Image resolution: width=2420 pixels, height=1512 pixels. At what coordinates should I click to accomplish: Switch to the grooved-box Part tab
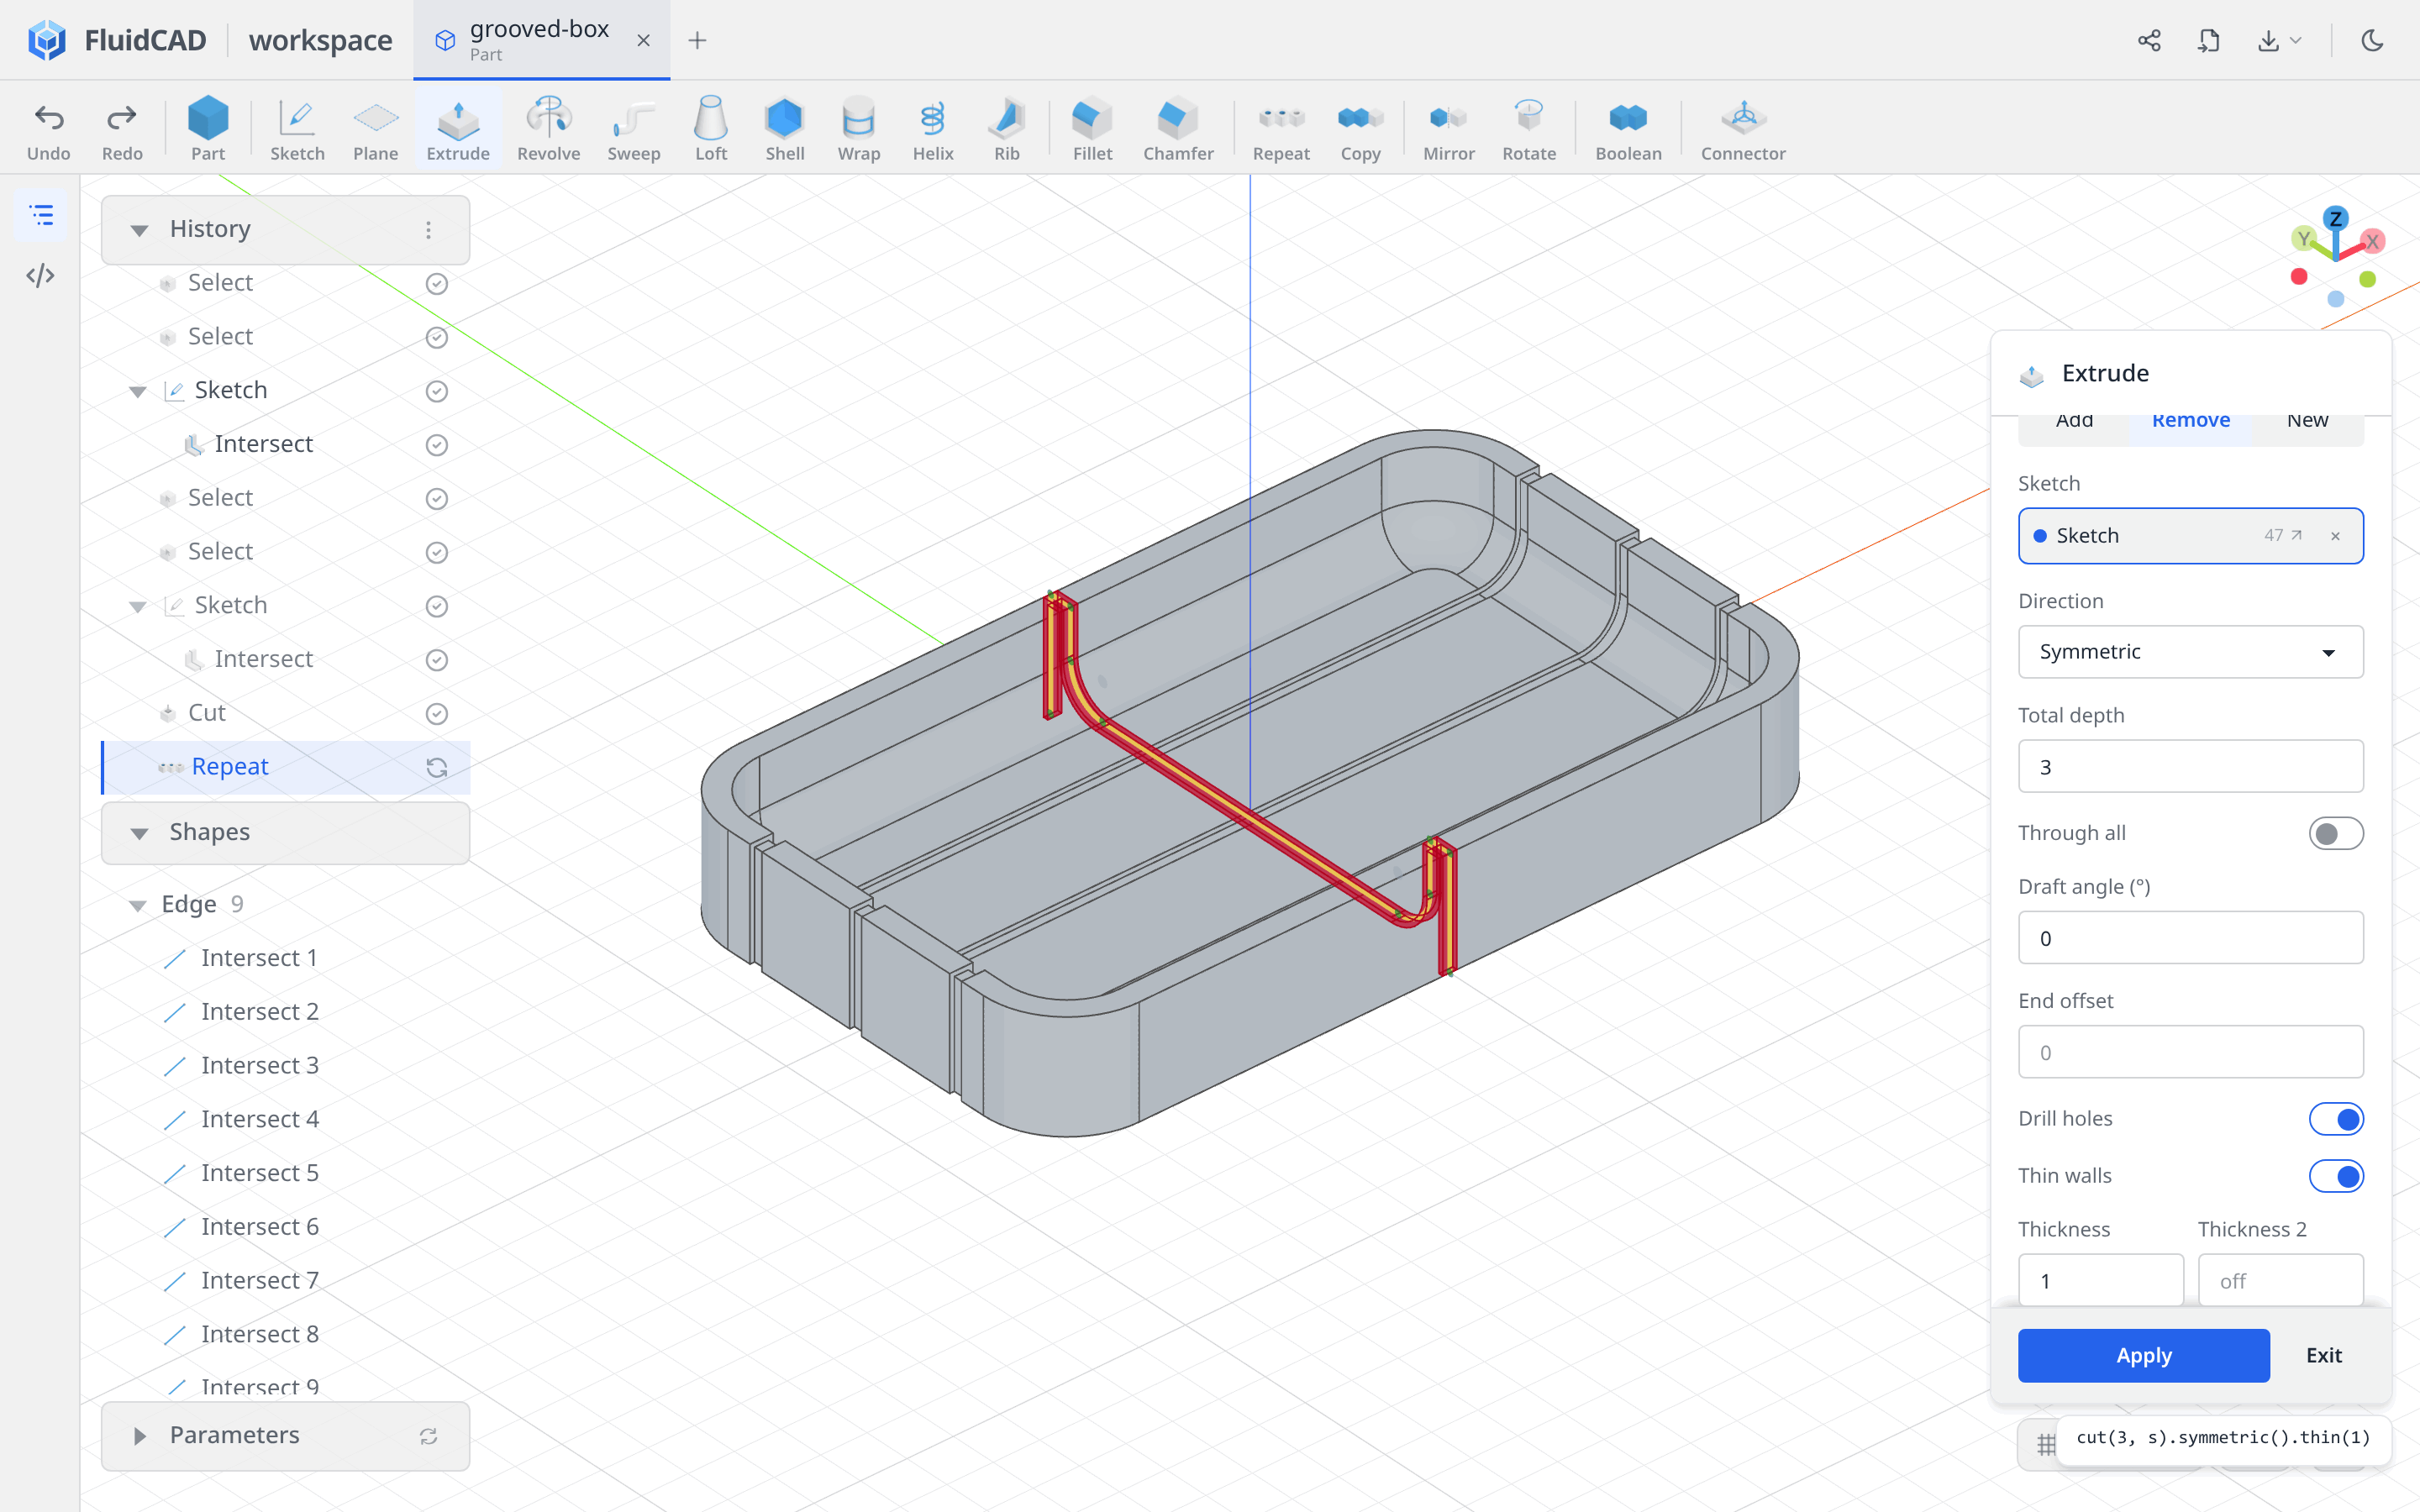tap(541, 40)
